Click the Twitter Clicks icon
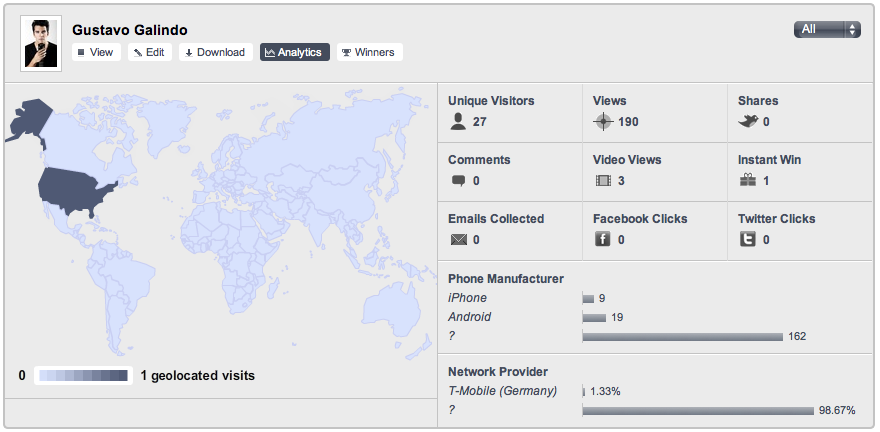Viewport: 880px width, 432px height. pos(748,240)
